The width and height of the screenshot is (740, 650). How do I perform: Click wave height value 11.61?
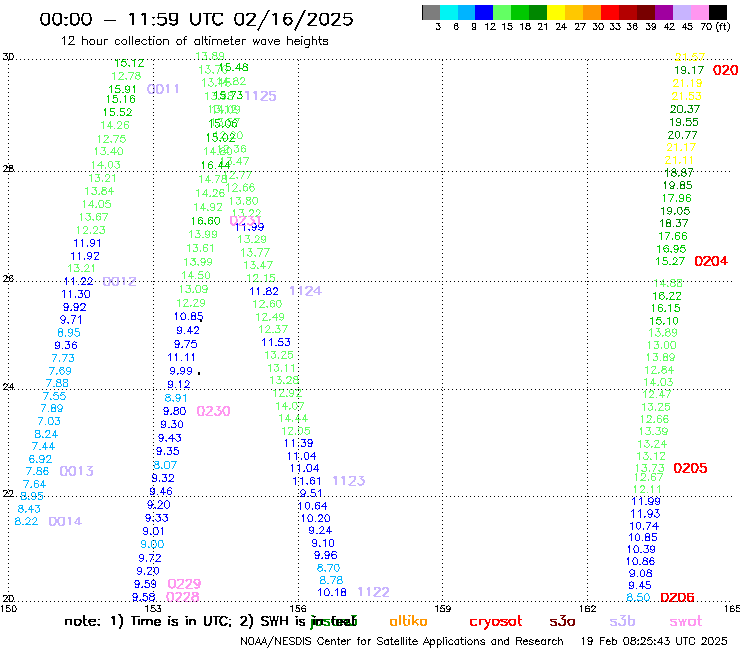[x=307, y=481]
